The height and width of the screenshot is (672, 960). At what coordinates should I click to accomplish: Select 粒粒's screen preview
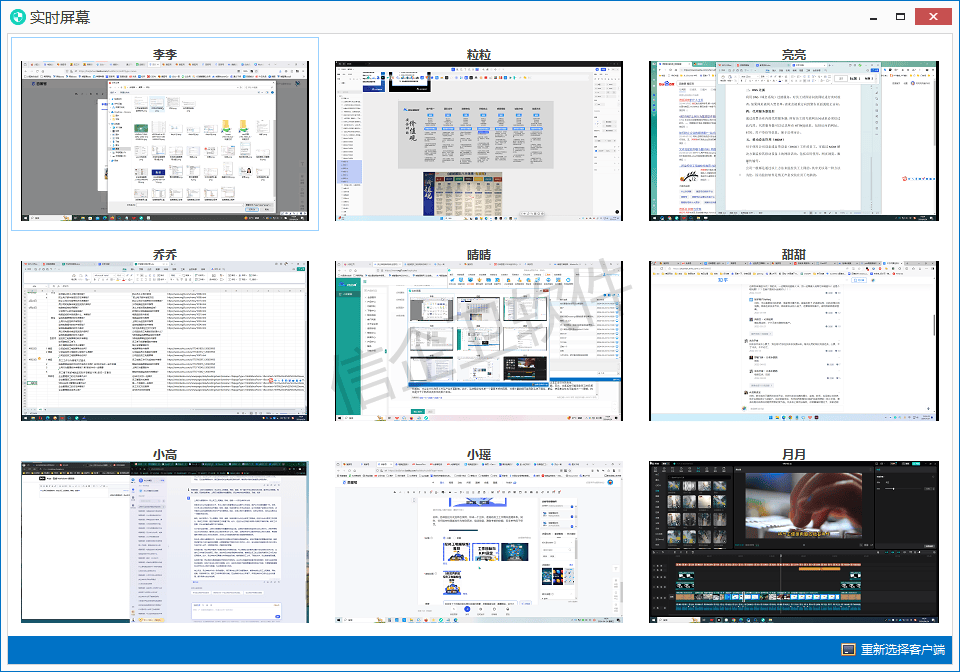tap(479, 141)
